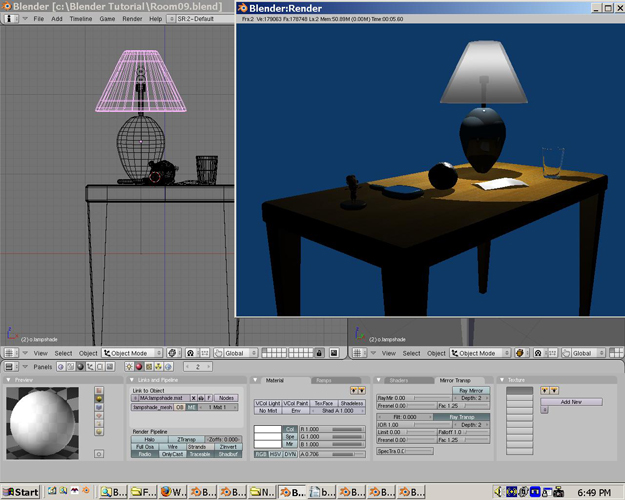Open the Render menu

[x=132, y=19]
